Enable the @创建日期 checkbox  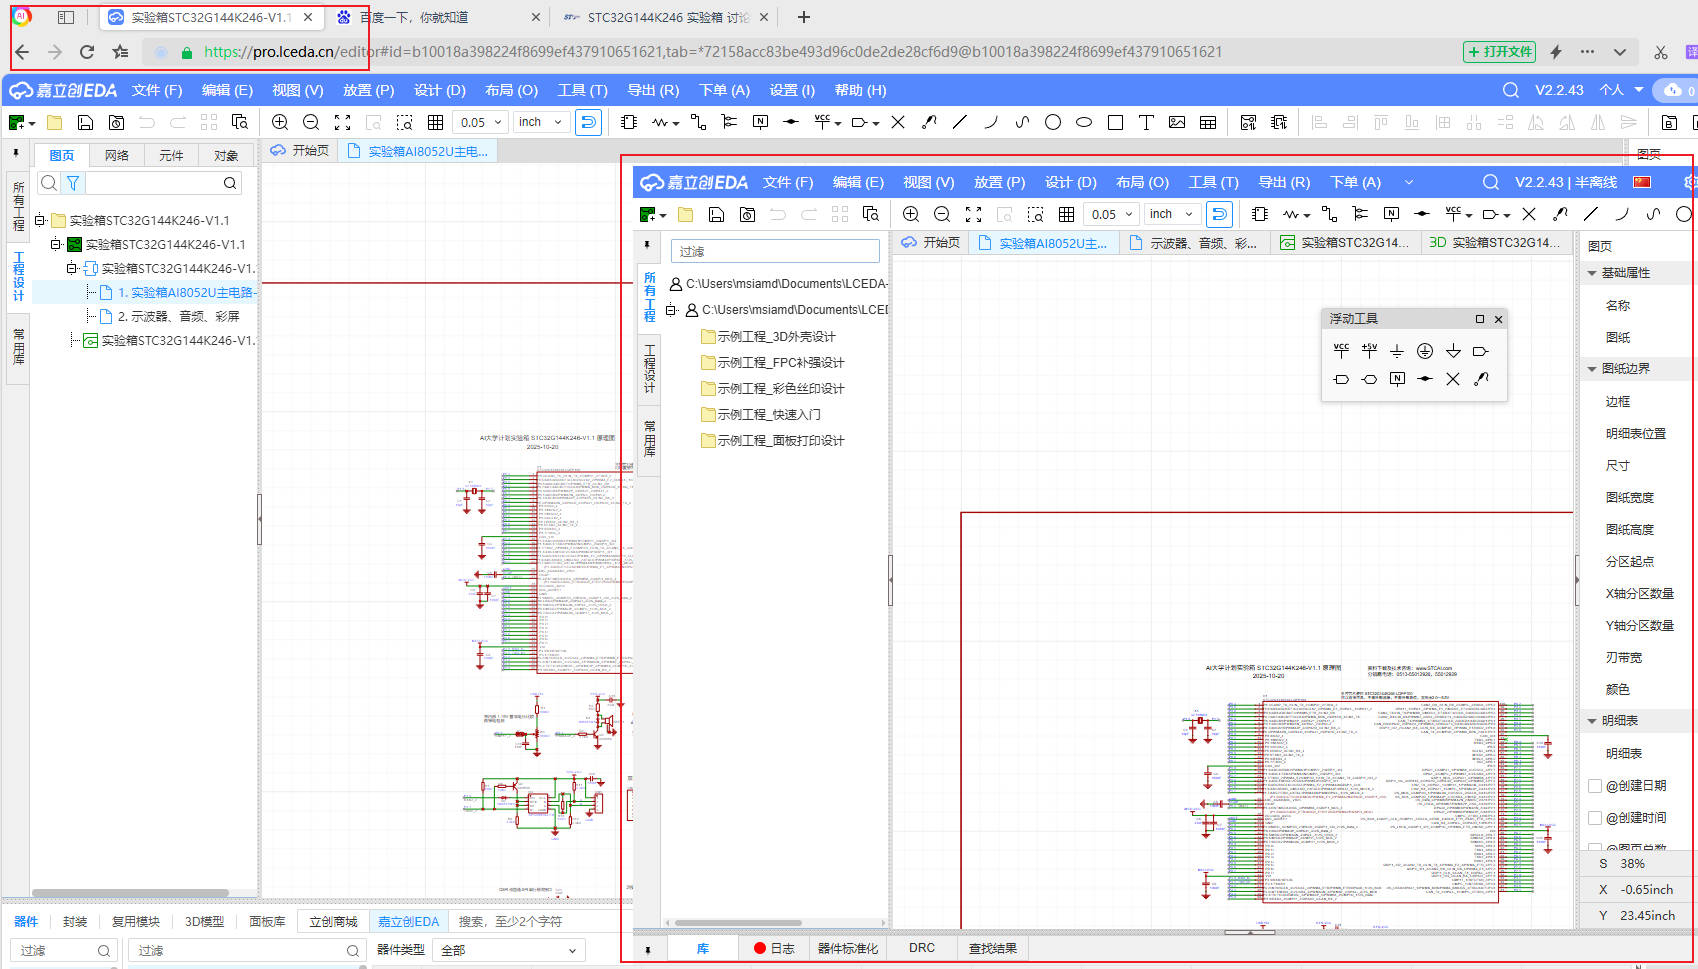1595,786
